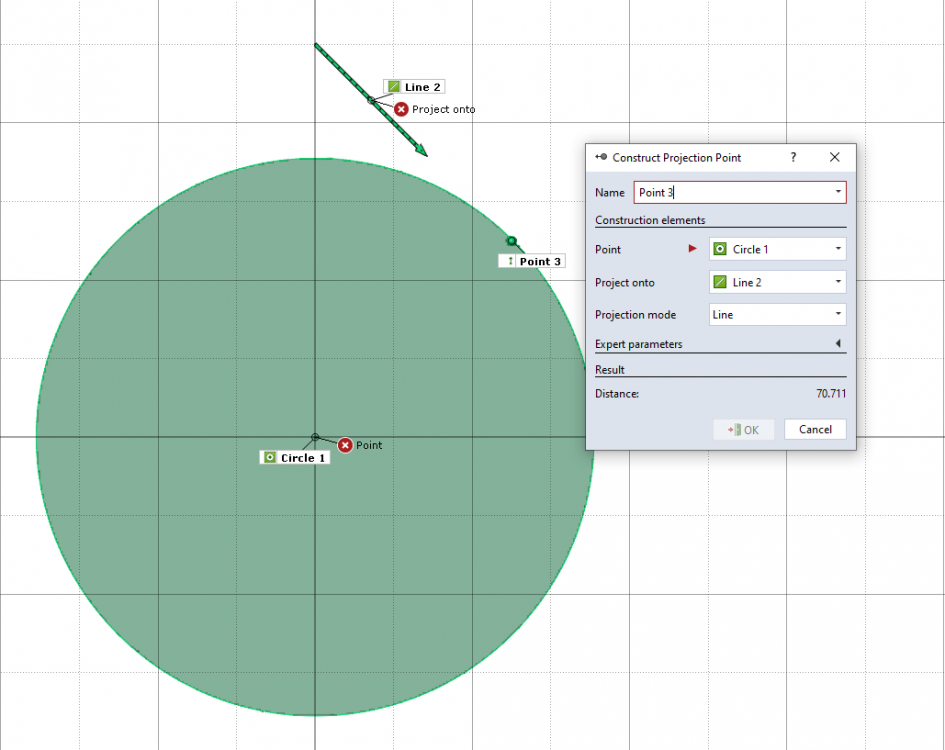Open the Name dropdown list
This screenshot has width=945, height=750.
[838, 192]
